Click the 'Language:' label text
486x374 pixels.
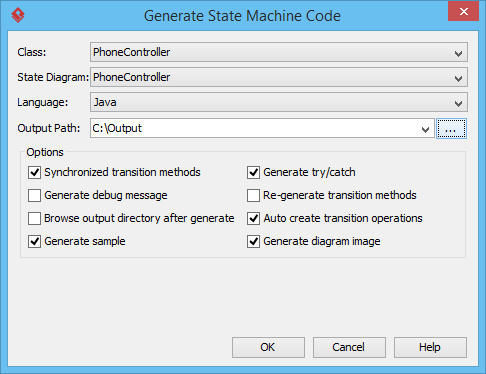click(42, 102)
